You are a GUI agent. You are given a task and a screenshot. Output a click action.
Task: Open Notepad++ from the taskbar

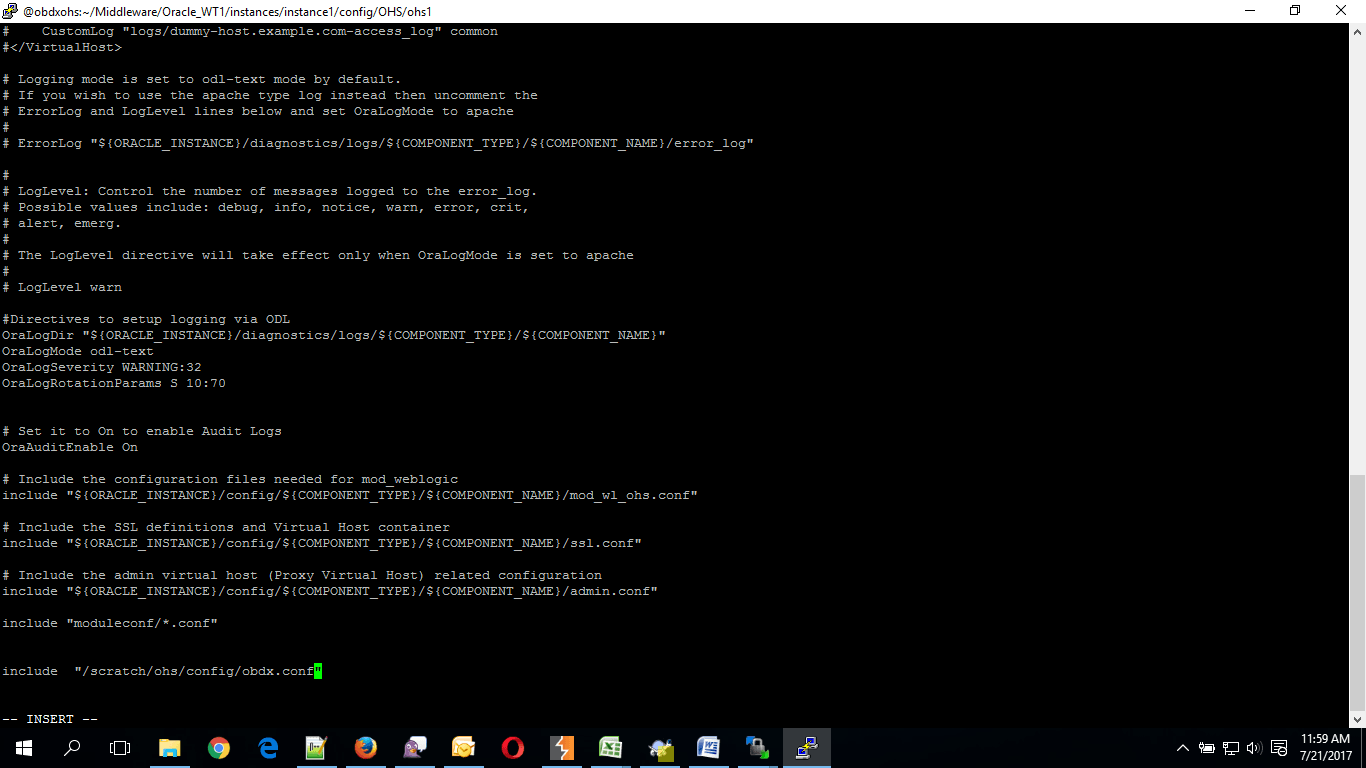click(315, 746)
